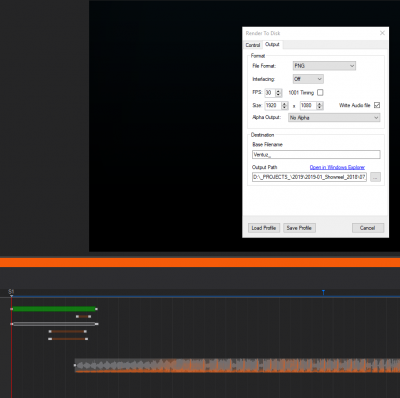Viewport: 400px width, 398px height.
Task: Click the Save Profile button
Action: 299,228
